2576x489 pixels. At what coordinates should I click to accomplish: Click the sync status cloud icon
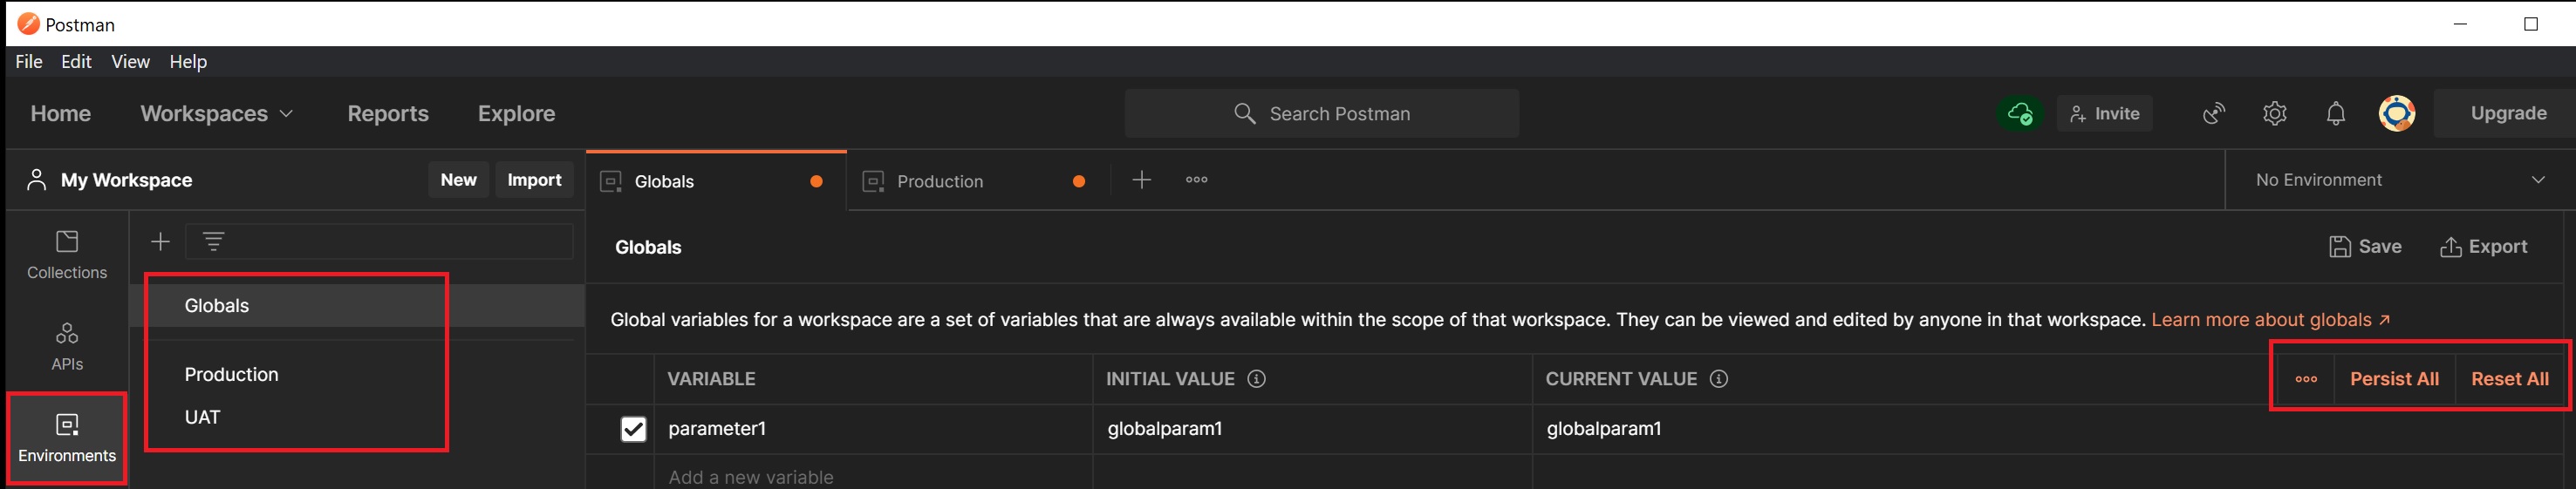2019,114
